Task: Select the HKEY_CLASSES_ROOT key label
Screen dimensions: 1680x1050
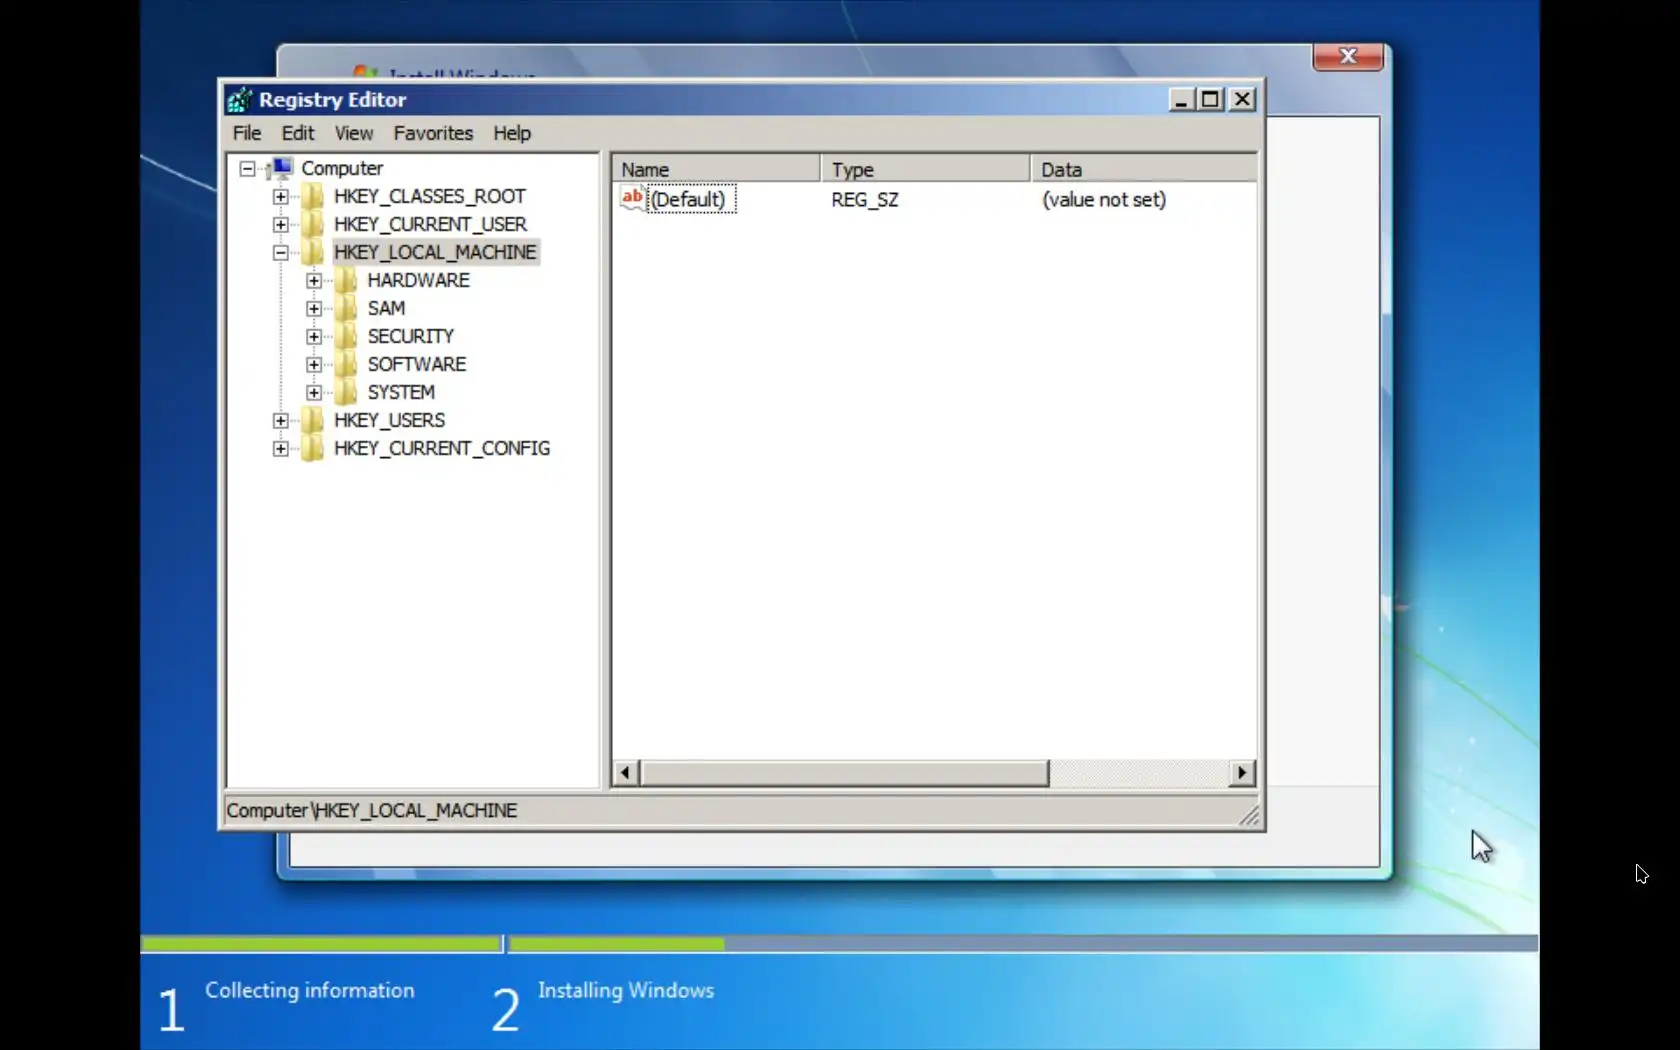Action: point(430,196)
